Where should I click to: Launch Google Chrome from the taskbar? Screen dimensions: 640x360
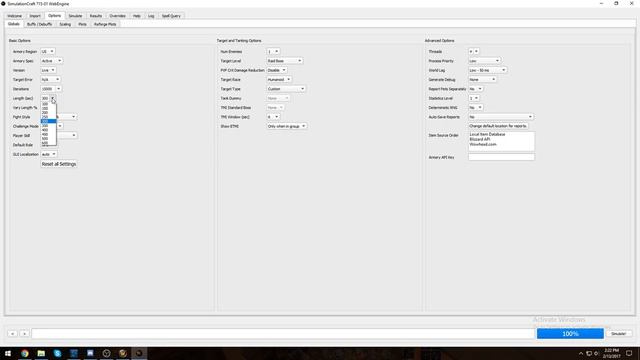pos(24,353)
